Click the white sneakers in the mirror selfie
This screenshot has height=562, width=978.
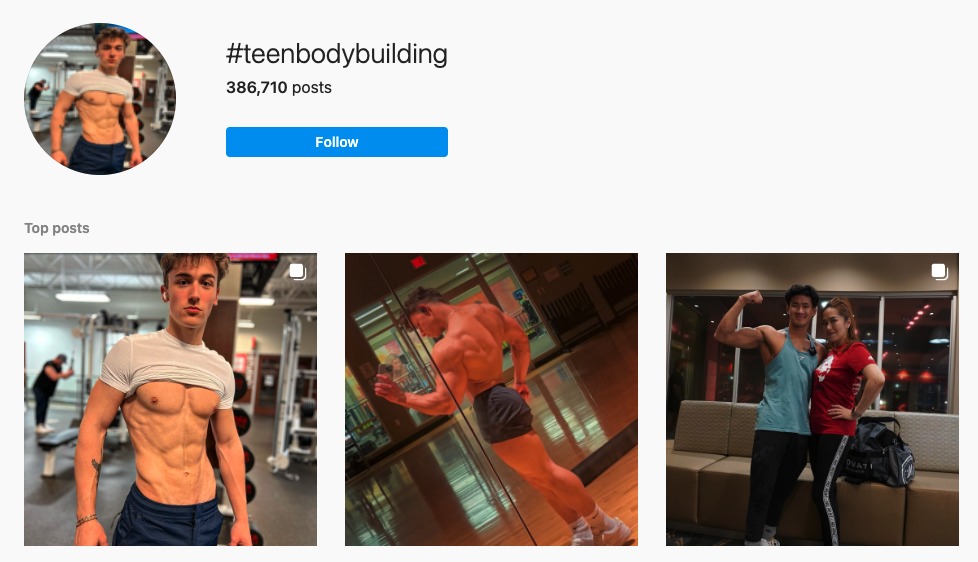coord(598,529)
